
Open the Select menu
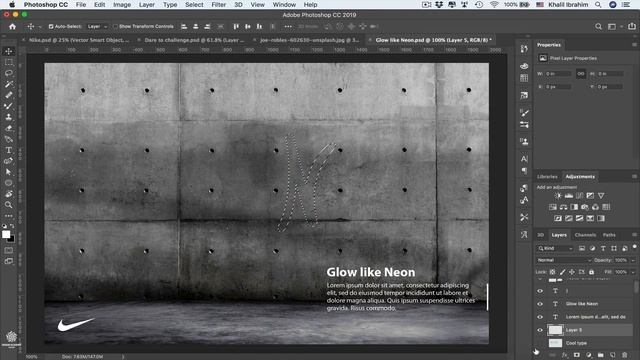(194, 4)
